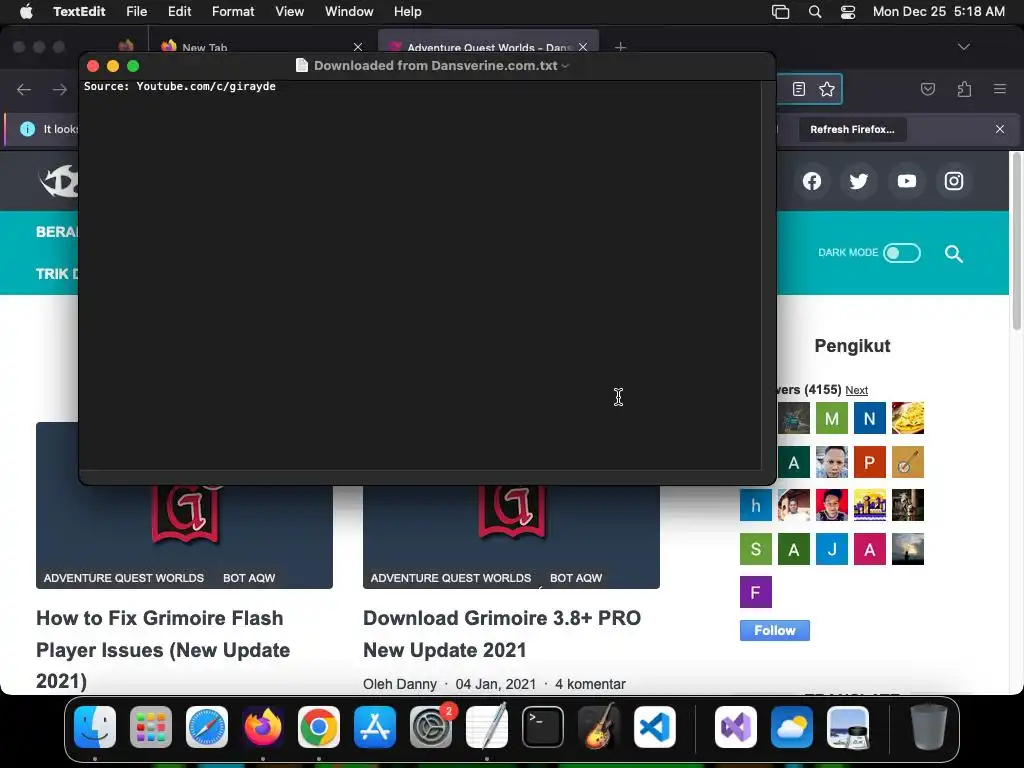The image size is (1024, 768).
Task: Open the 4 komentar link
Action: [x=590, y=684]
